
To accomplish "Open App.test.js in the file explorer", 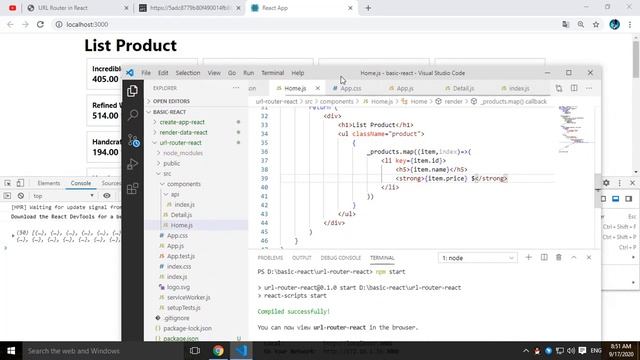I will [181, 256].
